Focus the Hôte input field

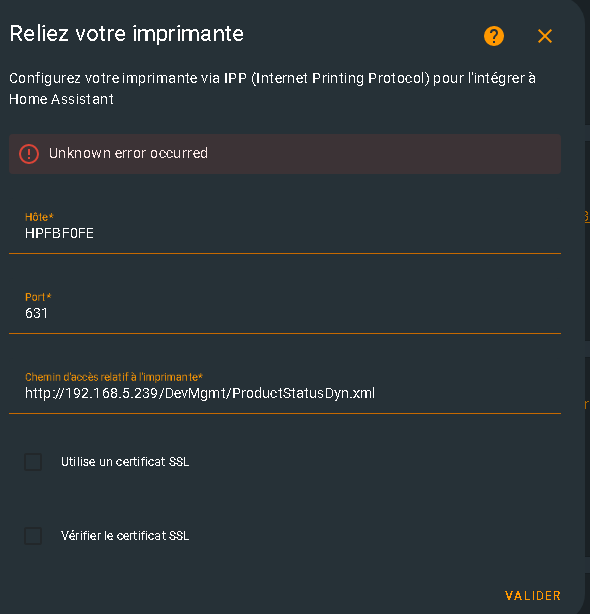click(x=285, y=228)
